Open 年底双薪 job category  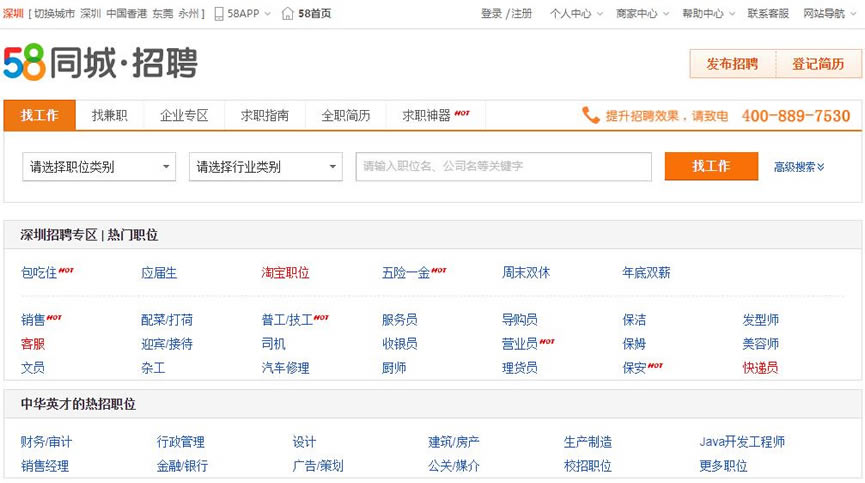tap(646, 272)
